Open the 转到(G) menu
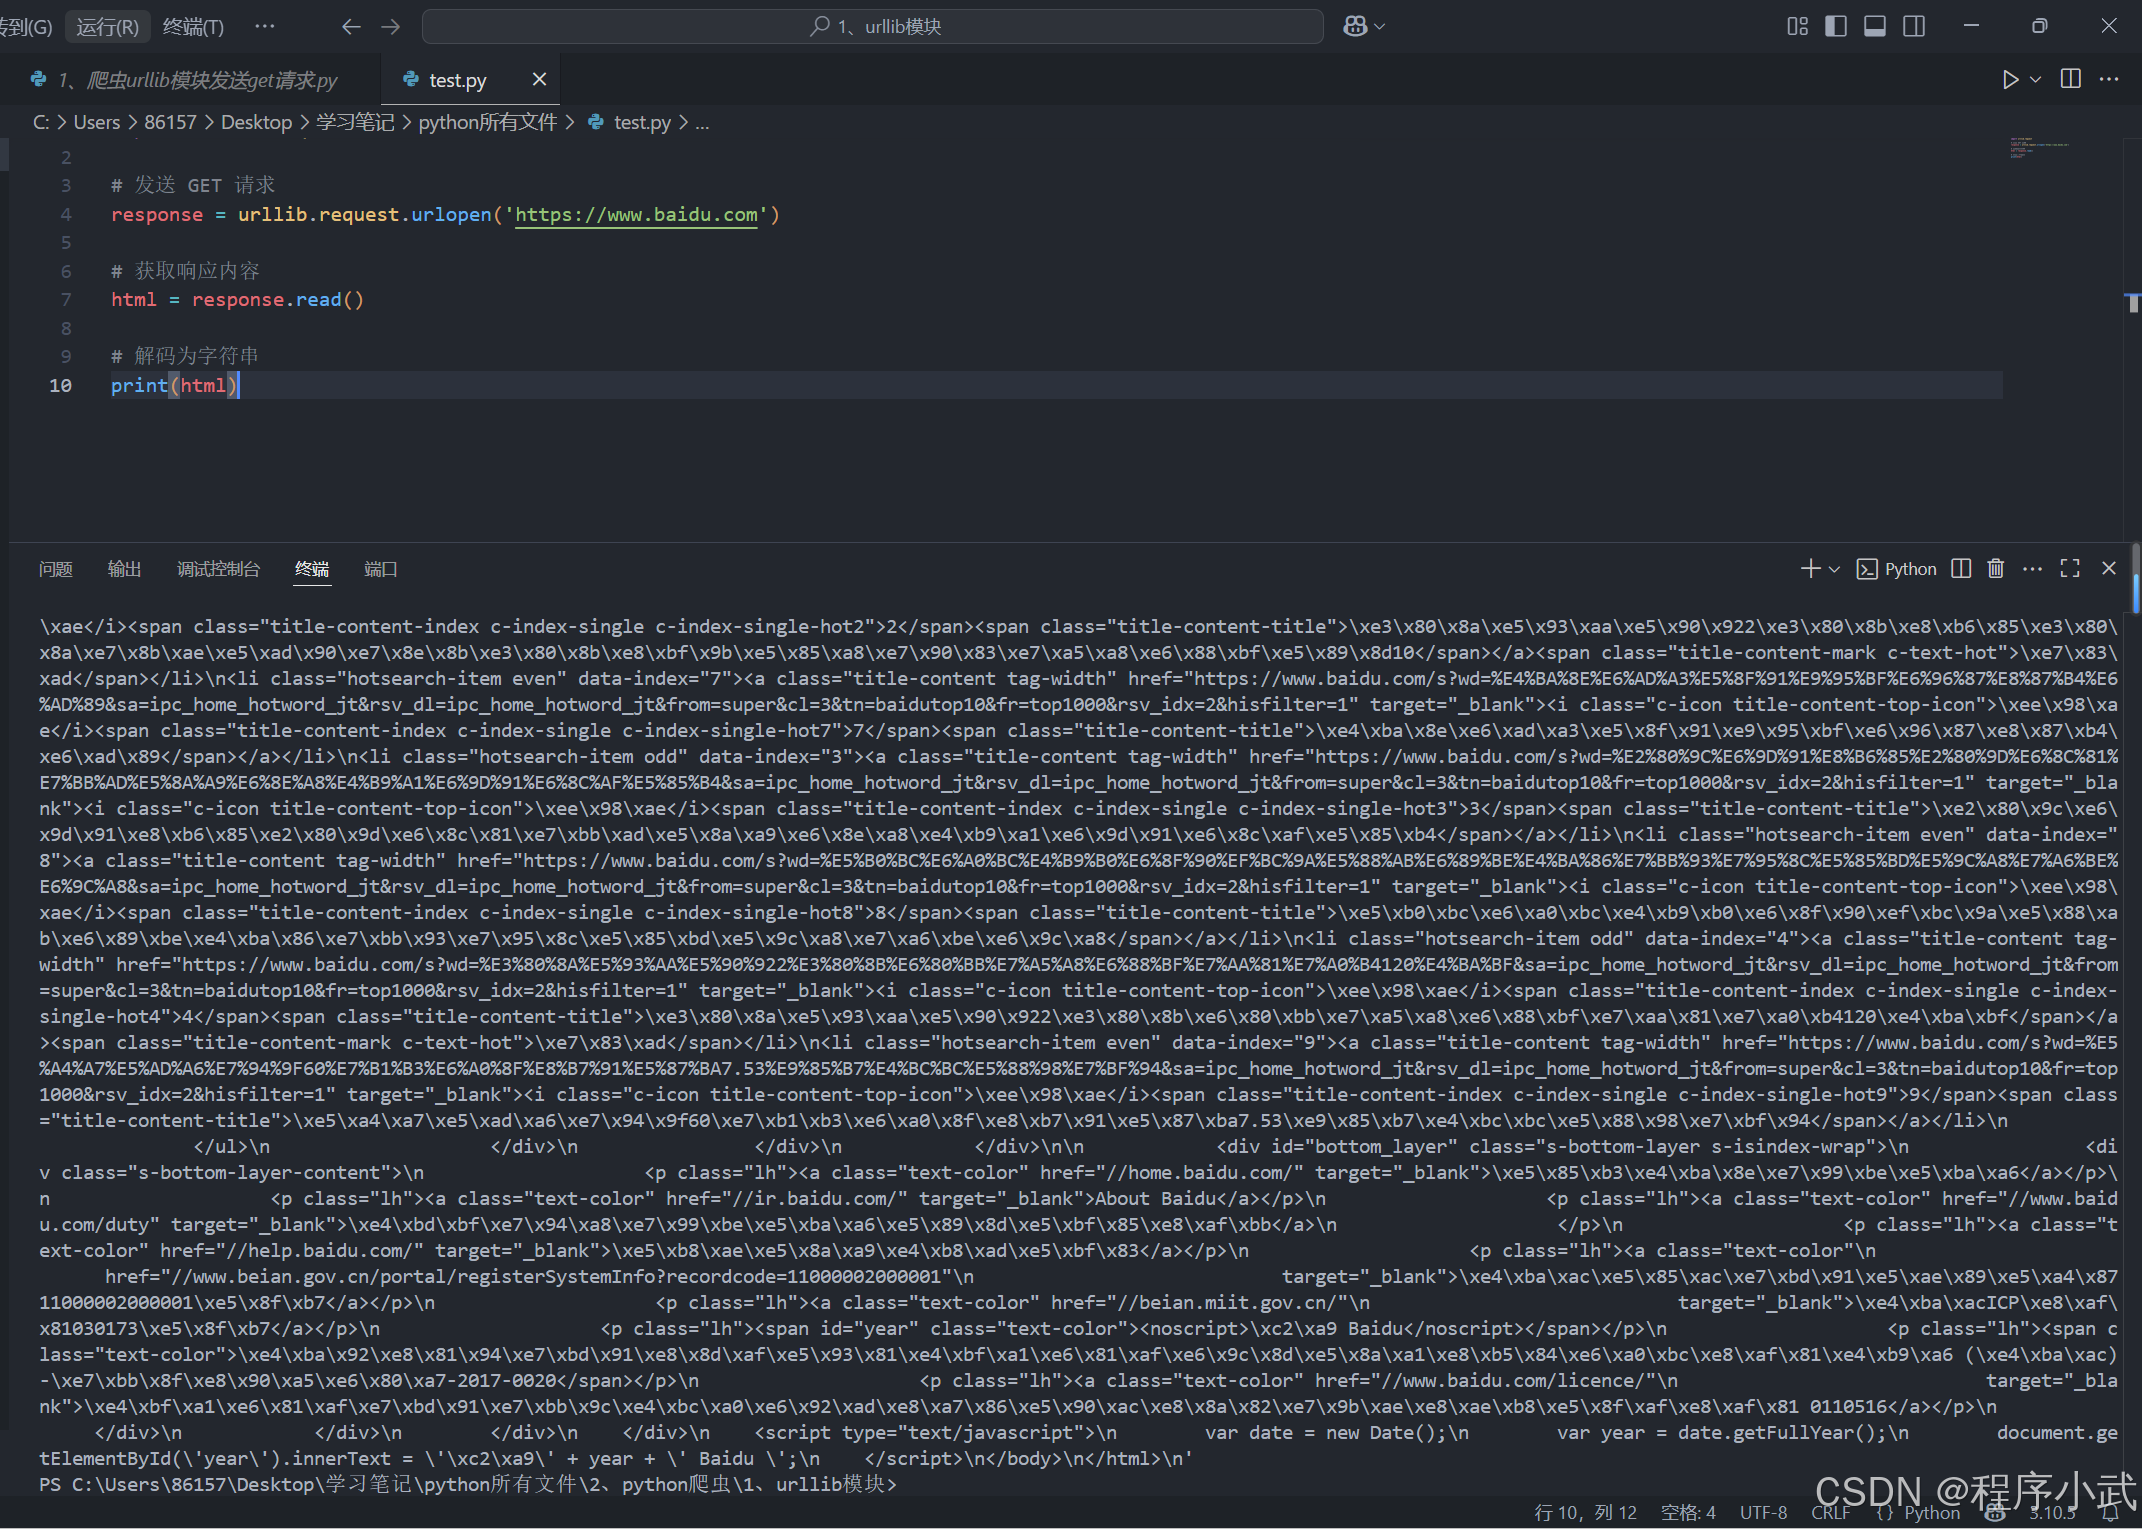 pyautogui.click(x=27, y=27)
